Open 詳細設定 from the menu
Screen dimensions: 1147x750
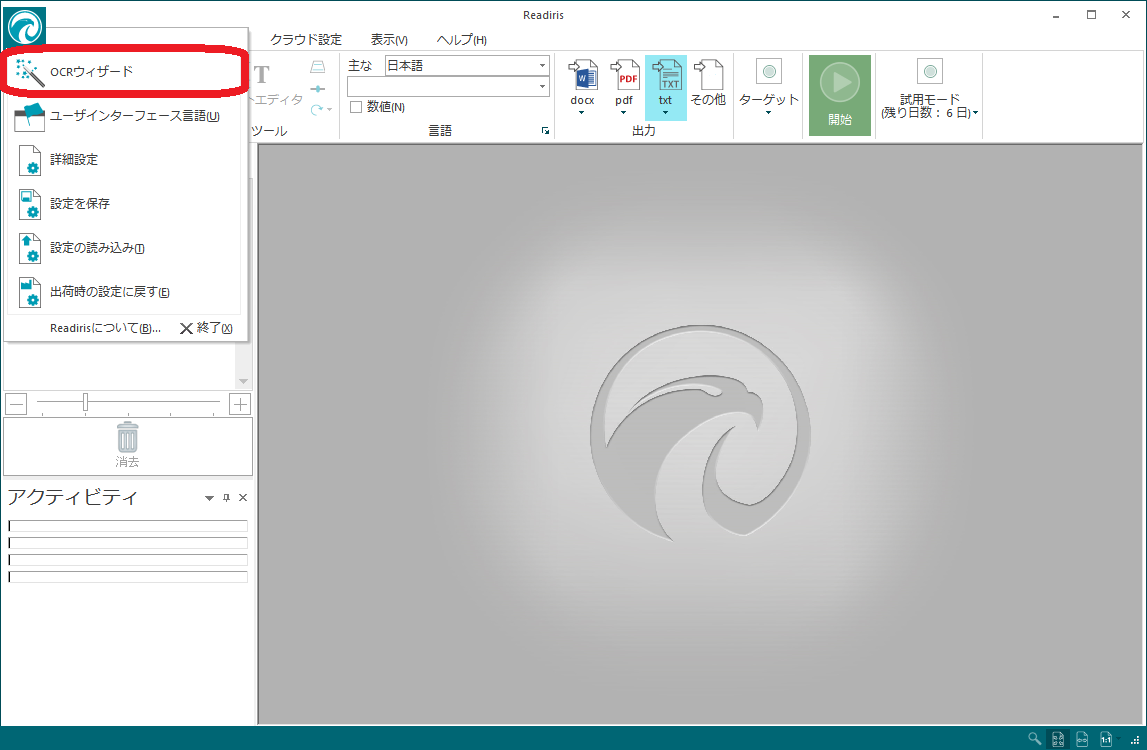(123, 160)
